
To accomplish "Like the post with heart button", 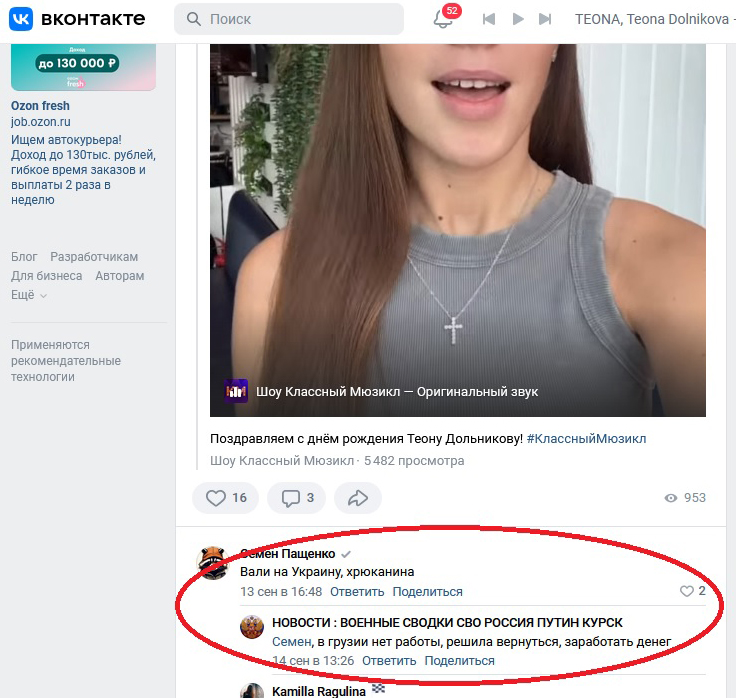I will 226,498.
